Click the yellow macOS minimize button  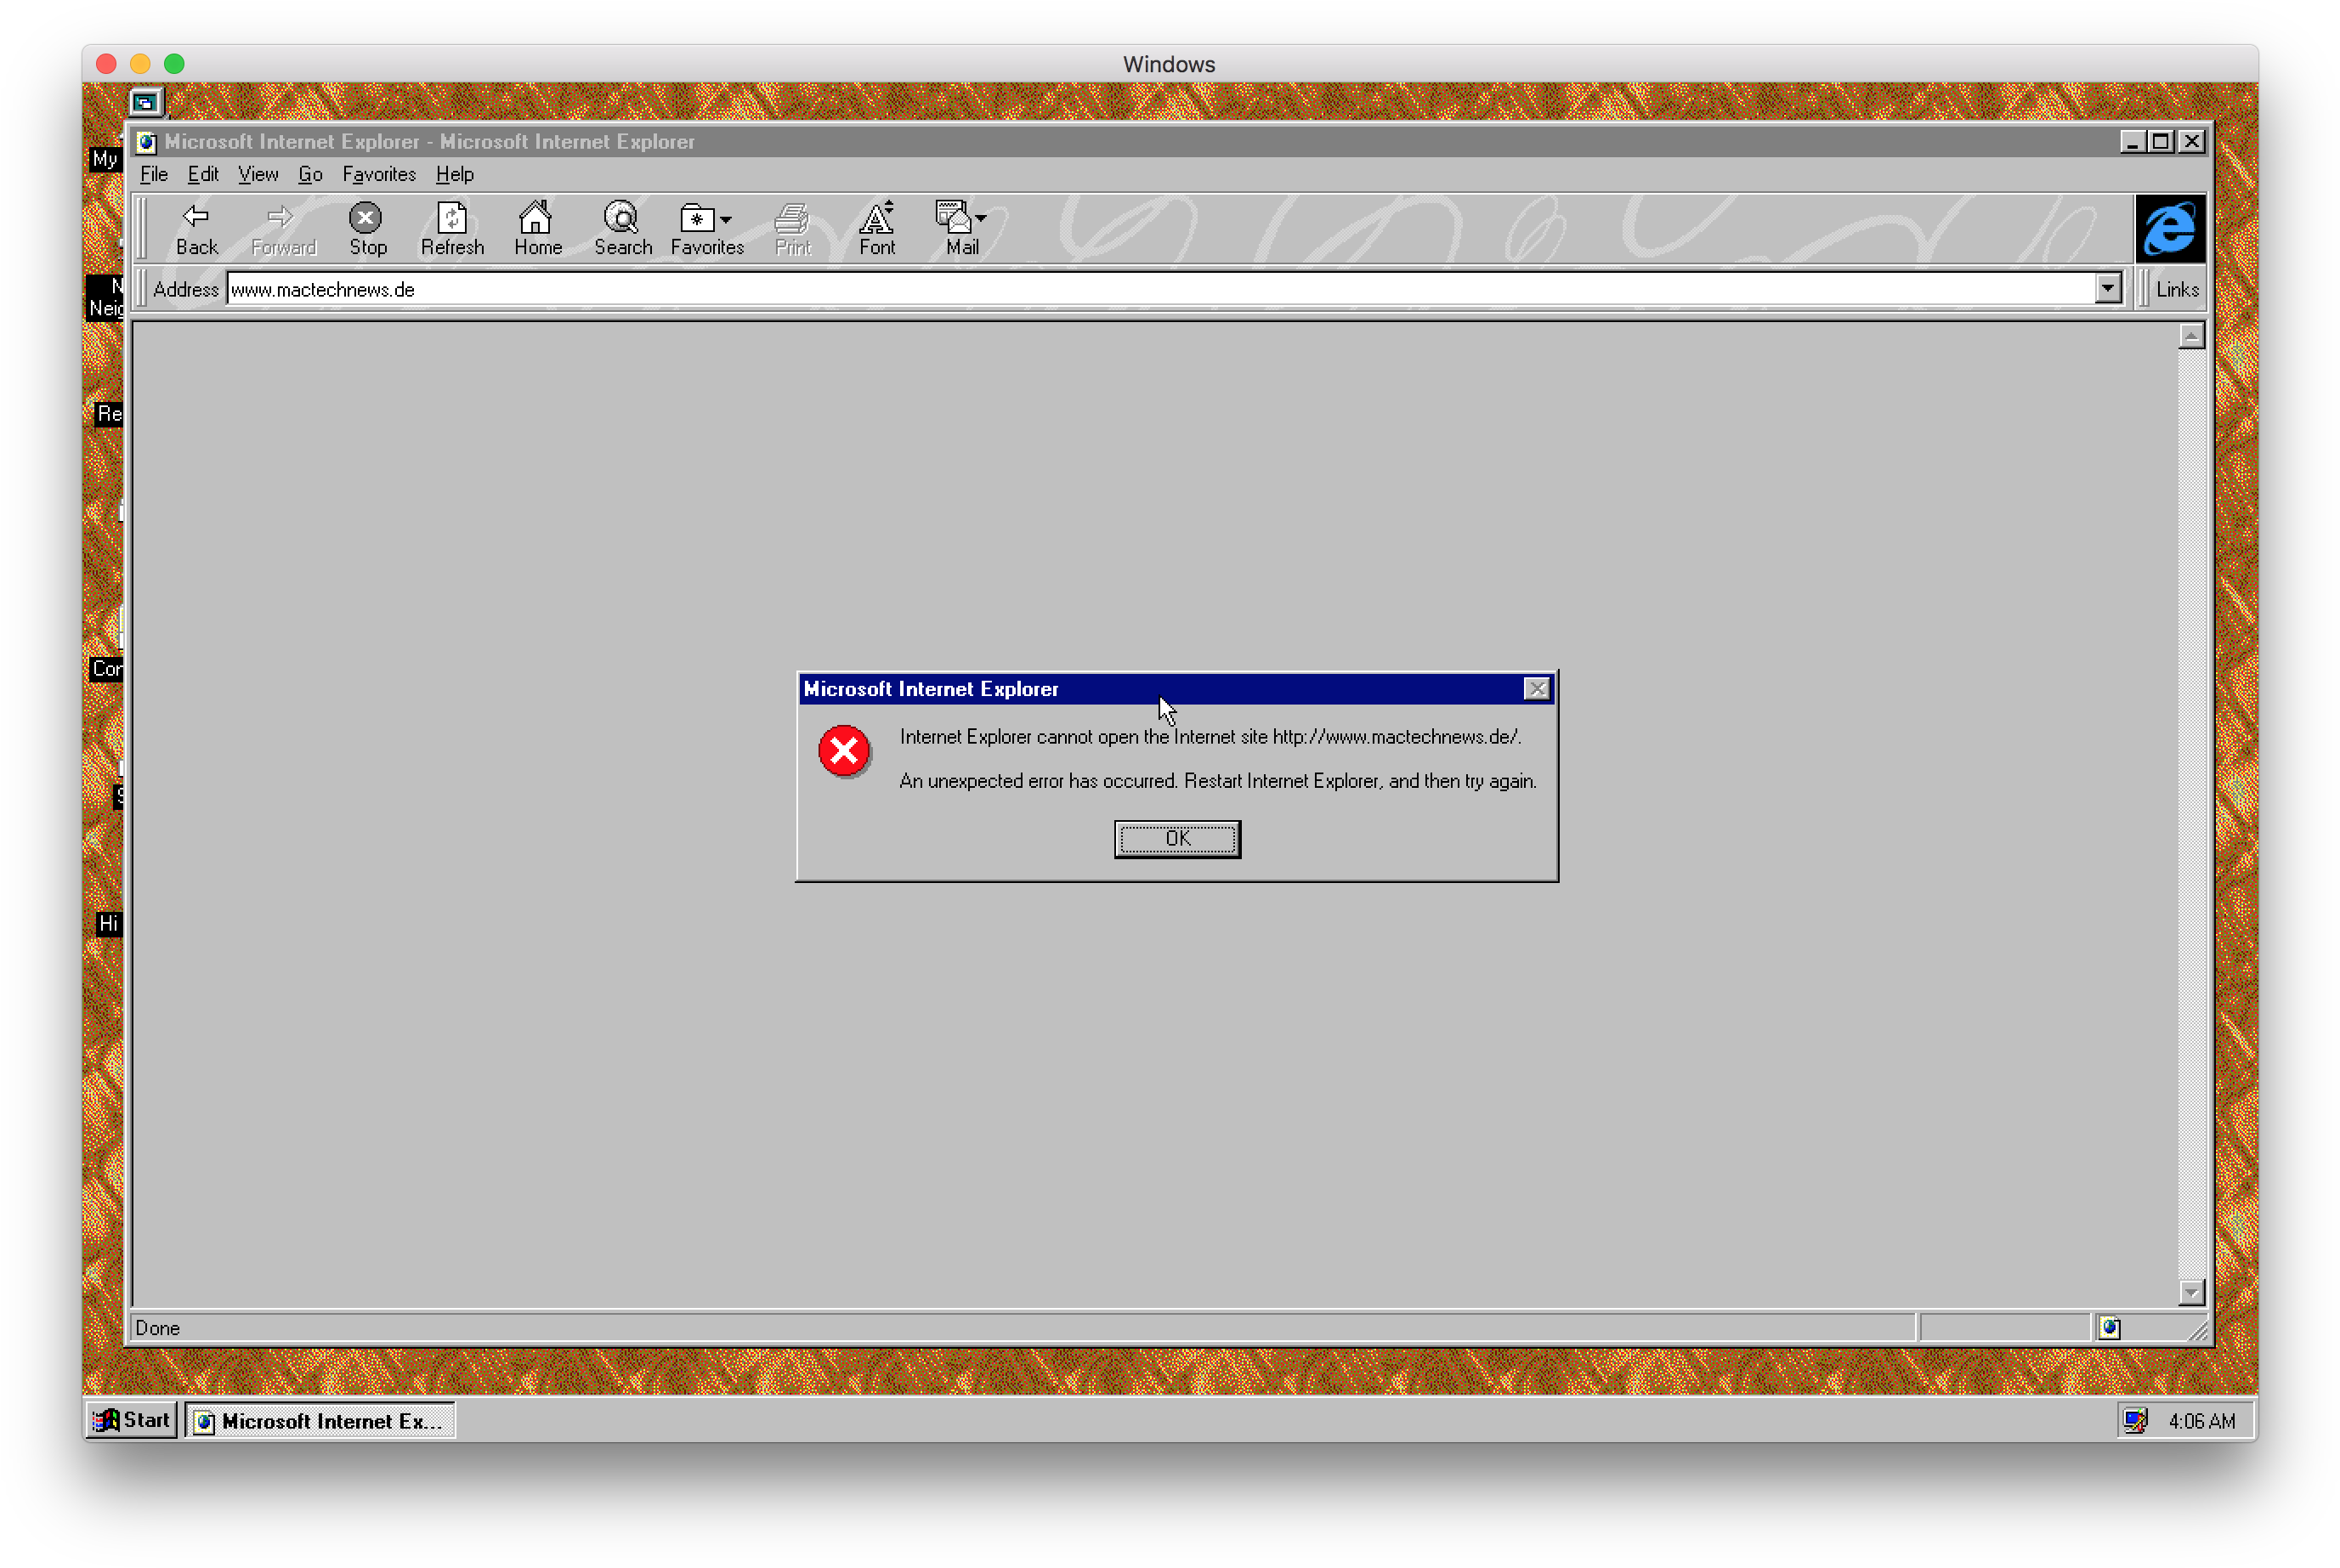141,64
